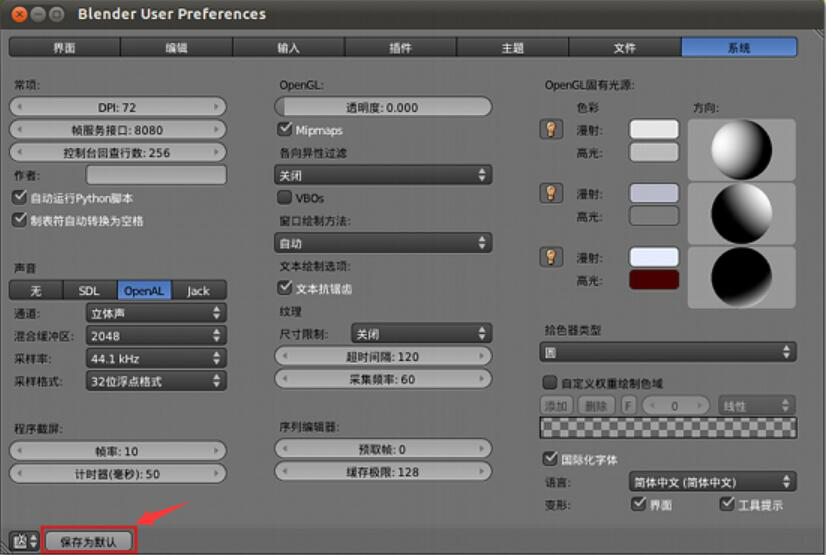Switch to the 界面 tab
Image resolution: width=826 pixels, height=555 pixels.
(64, 47)
